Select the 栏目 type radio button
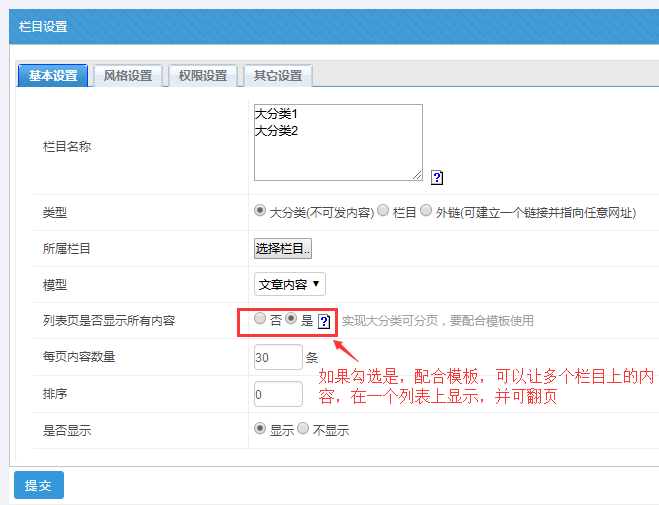Screen dimensions: 659x505 point(384,211)
